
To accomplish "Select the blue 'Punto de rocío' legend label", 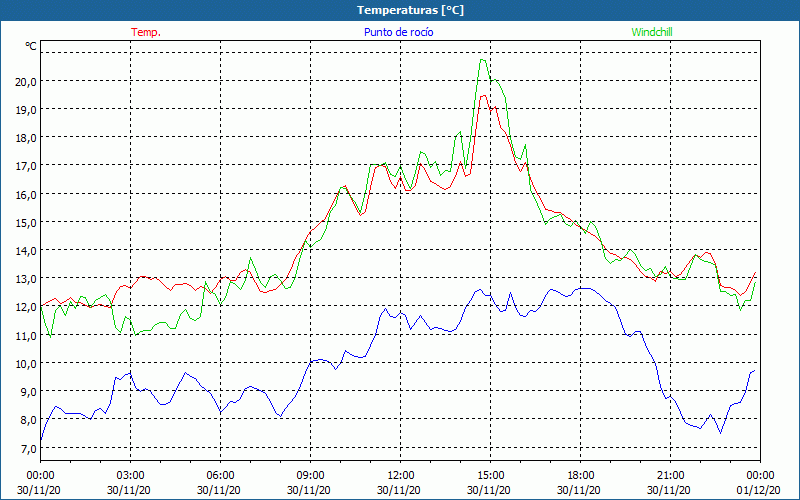I will point(398,32).
